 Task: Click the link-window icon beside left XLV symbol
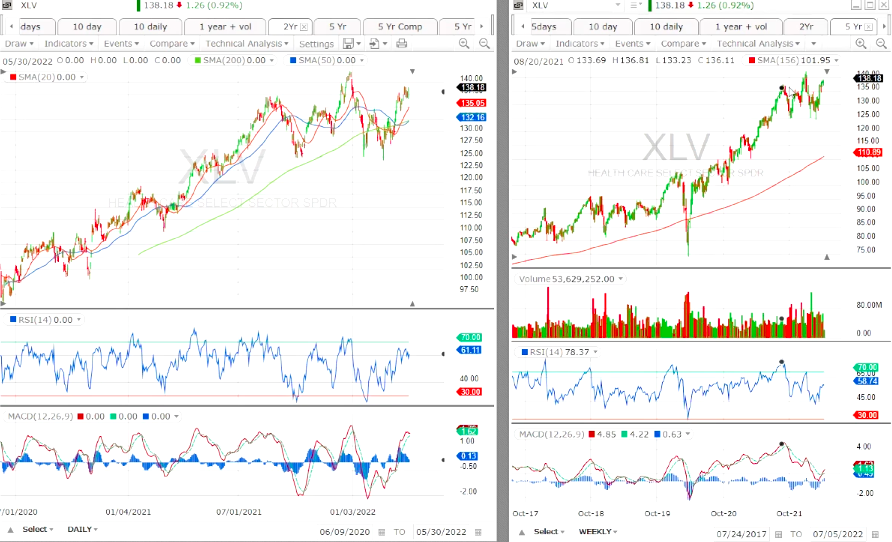tap(7, 5)
